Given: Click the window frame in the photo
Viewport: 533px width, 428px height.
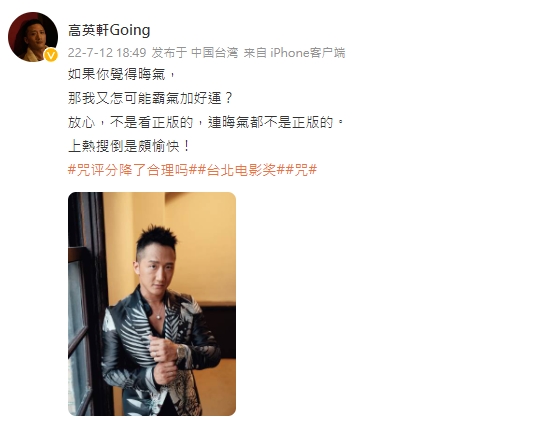Looking at the screenshot, I should [x=86, y=304].
